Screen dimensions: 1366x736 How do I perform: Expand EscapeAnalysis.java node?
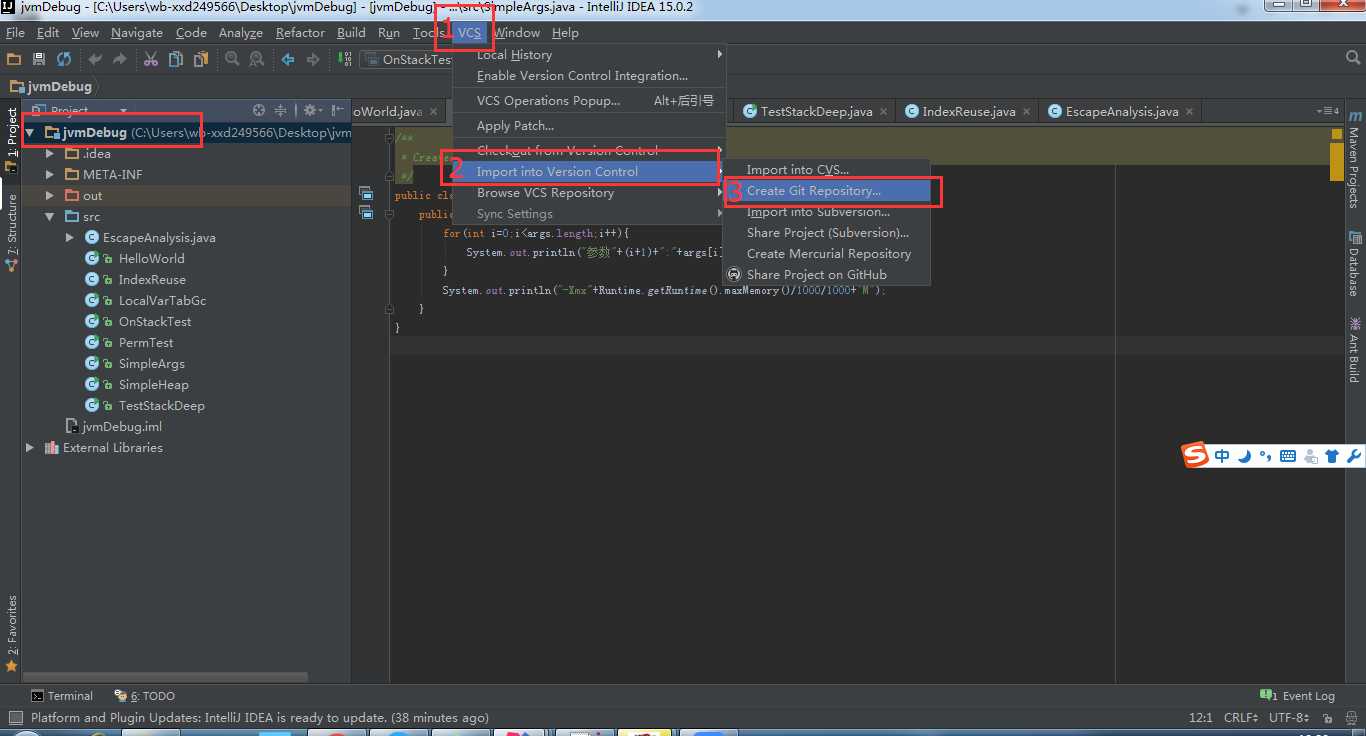pos(70,238)
